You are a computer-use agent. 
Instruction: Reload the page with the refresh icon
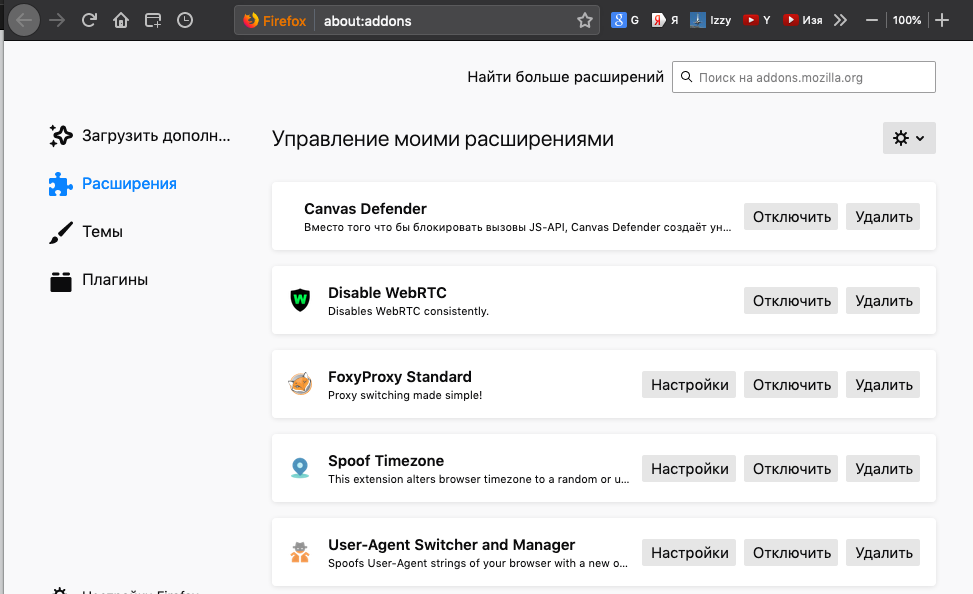pyautogui.click(x=89, y=20)
